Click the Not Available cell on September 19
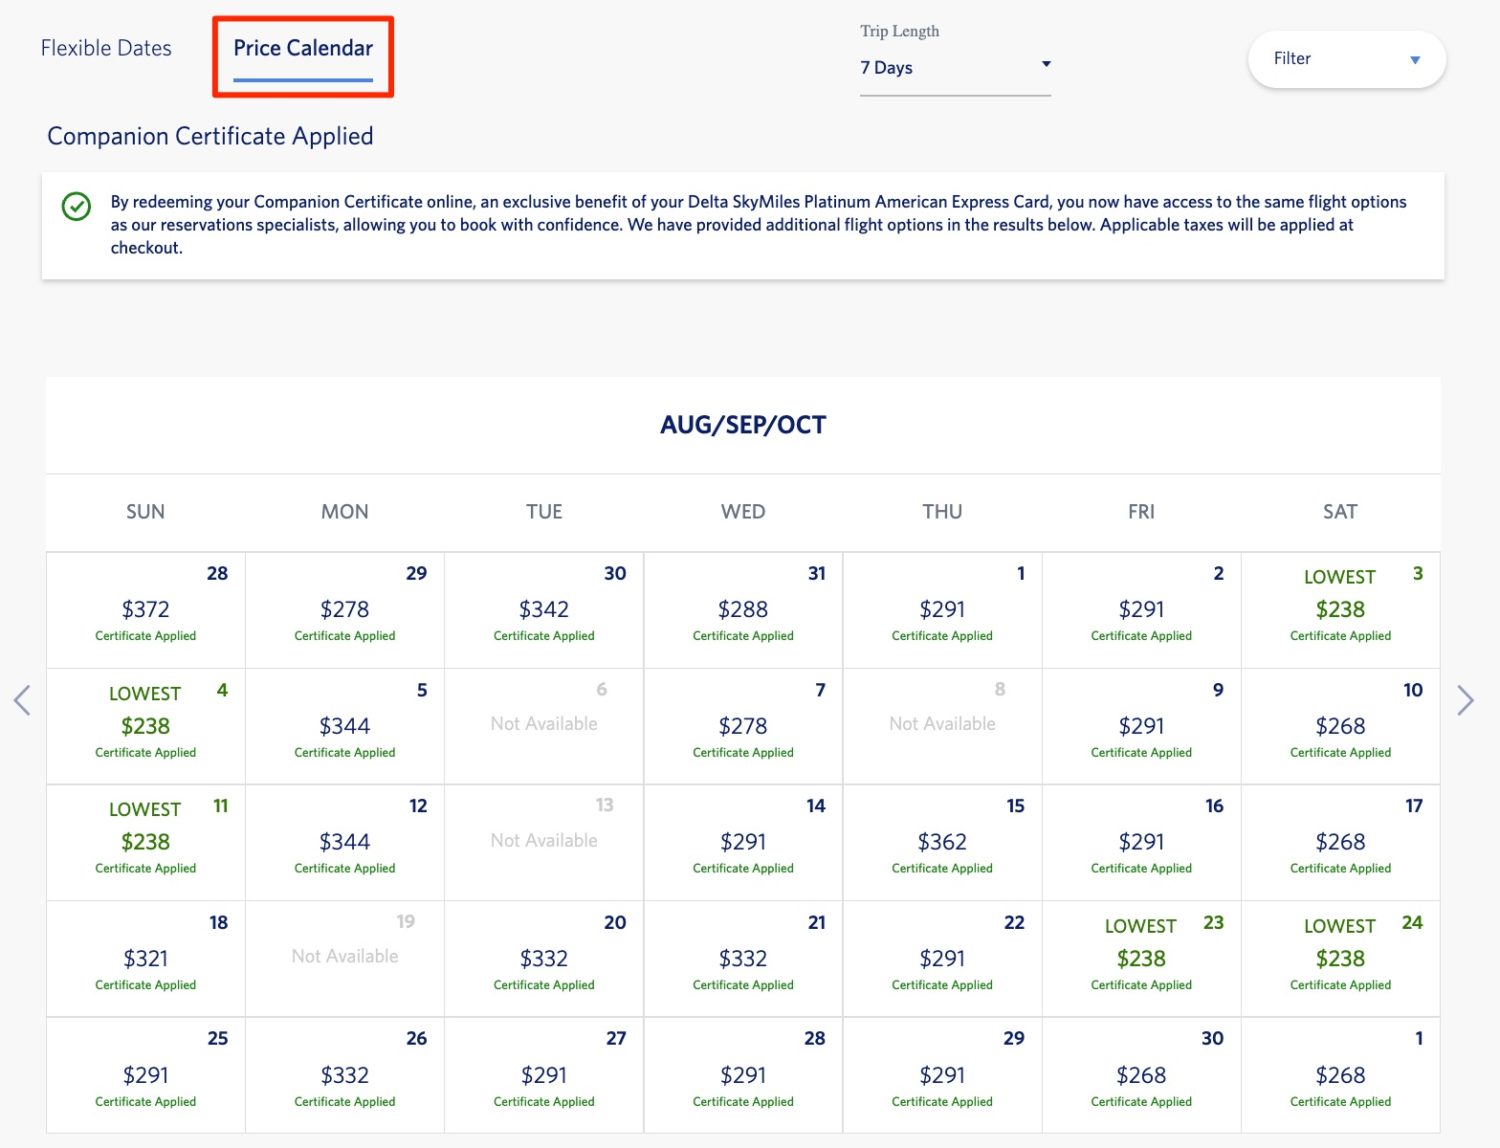Screen dimensions: 1500x1148 point(344,958)
